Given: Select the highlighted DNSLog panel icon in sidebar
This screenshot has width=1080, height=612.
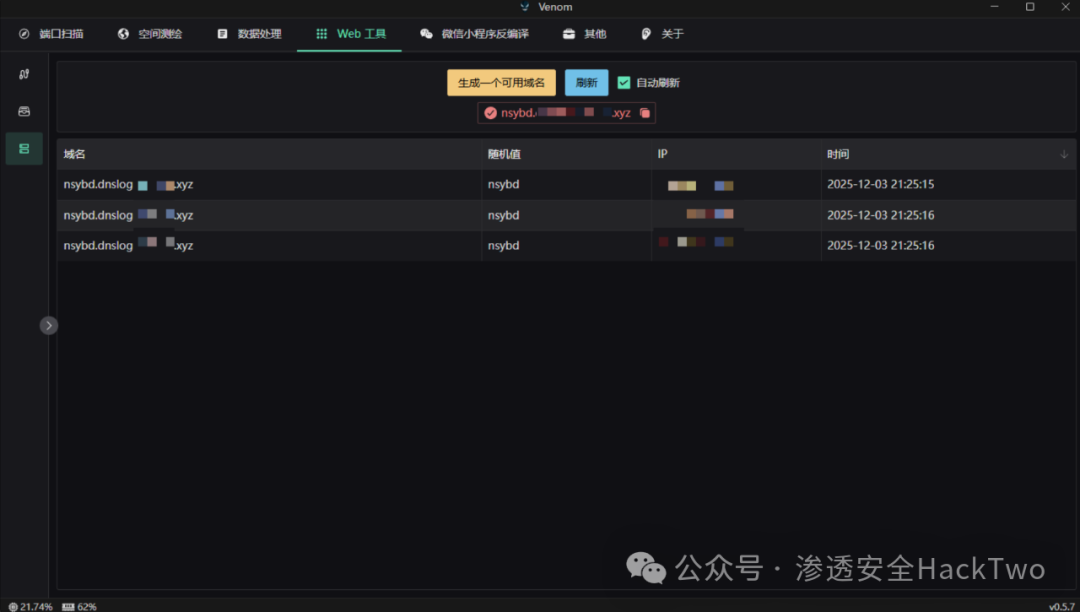Looking at the screenshot, I should (x=24, y=148).
